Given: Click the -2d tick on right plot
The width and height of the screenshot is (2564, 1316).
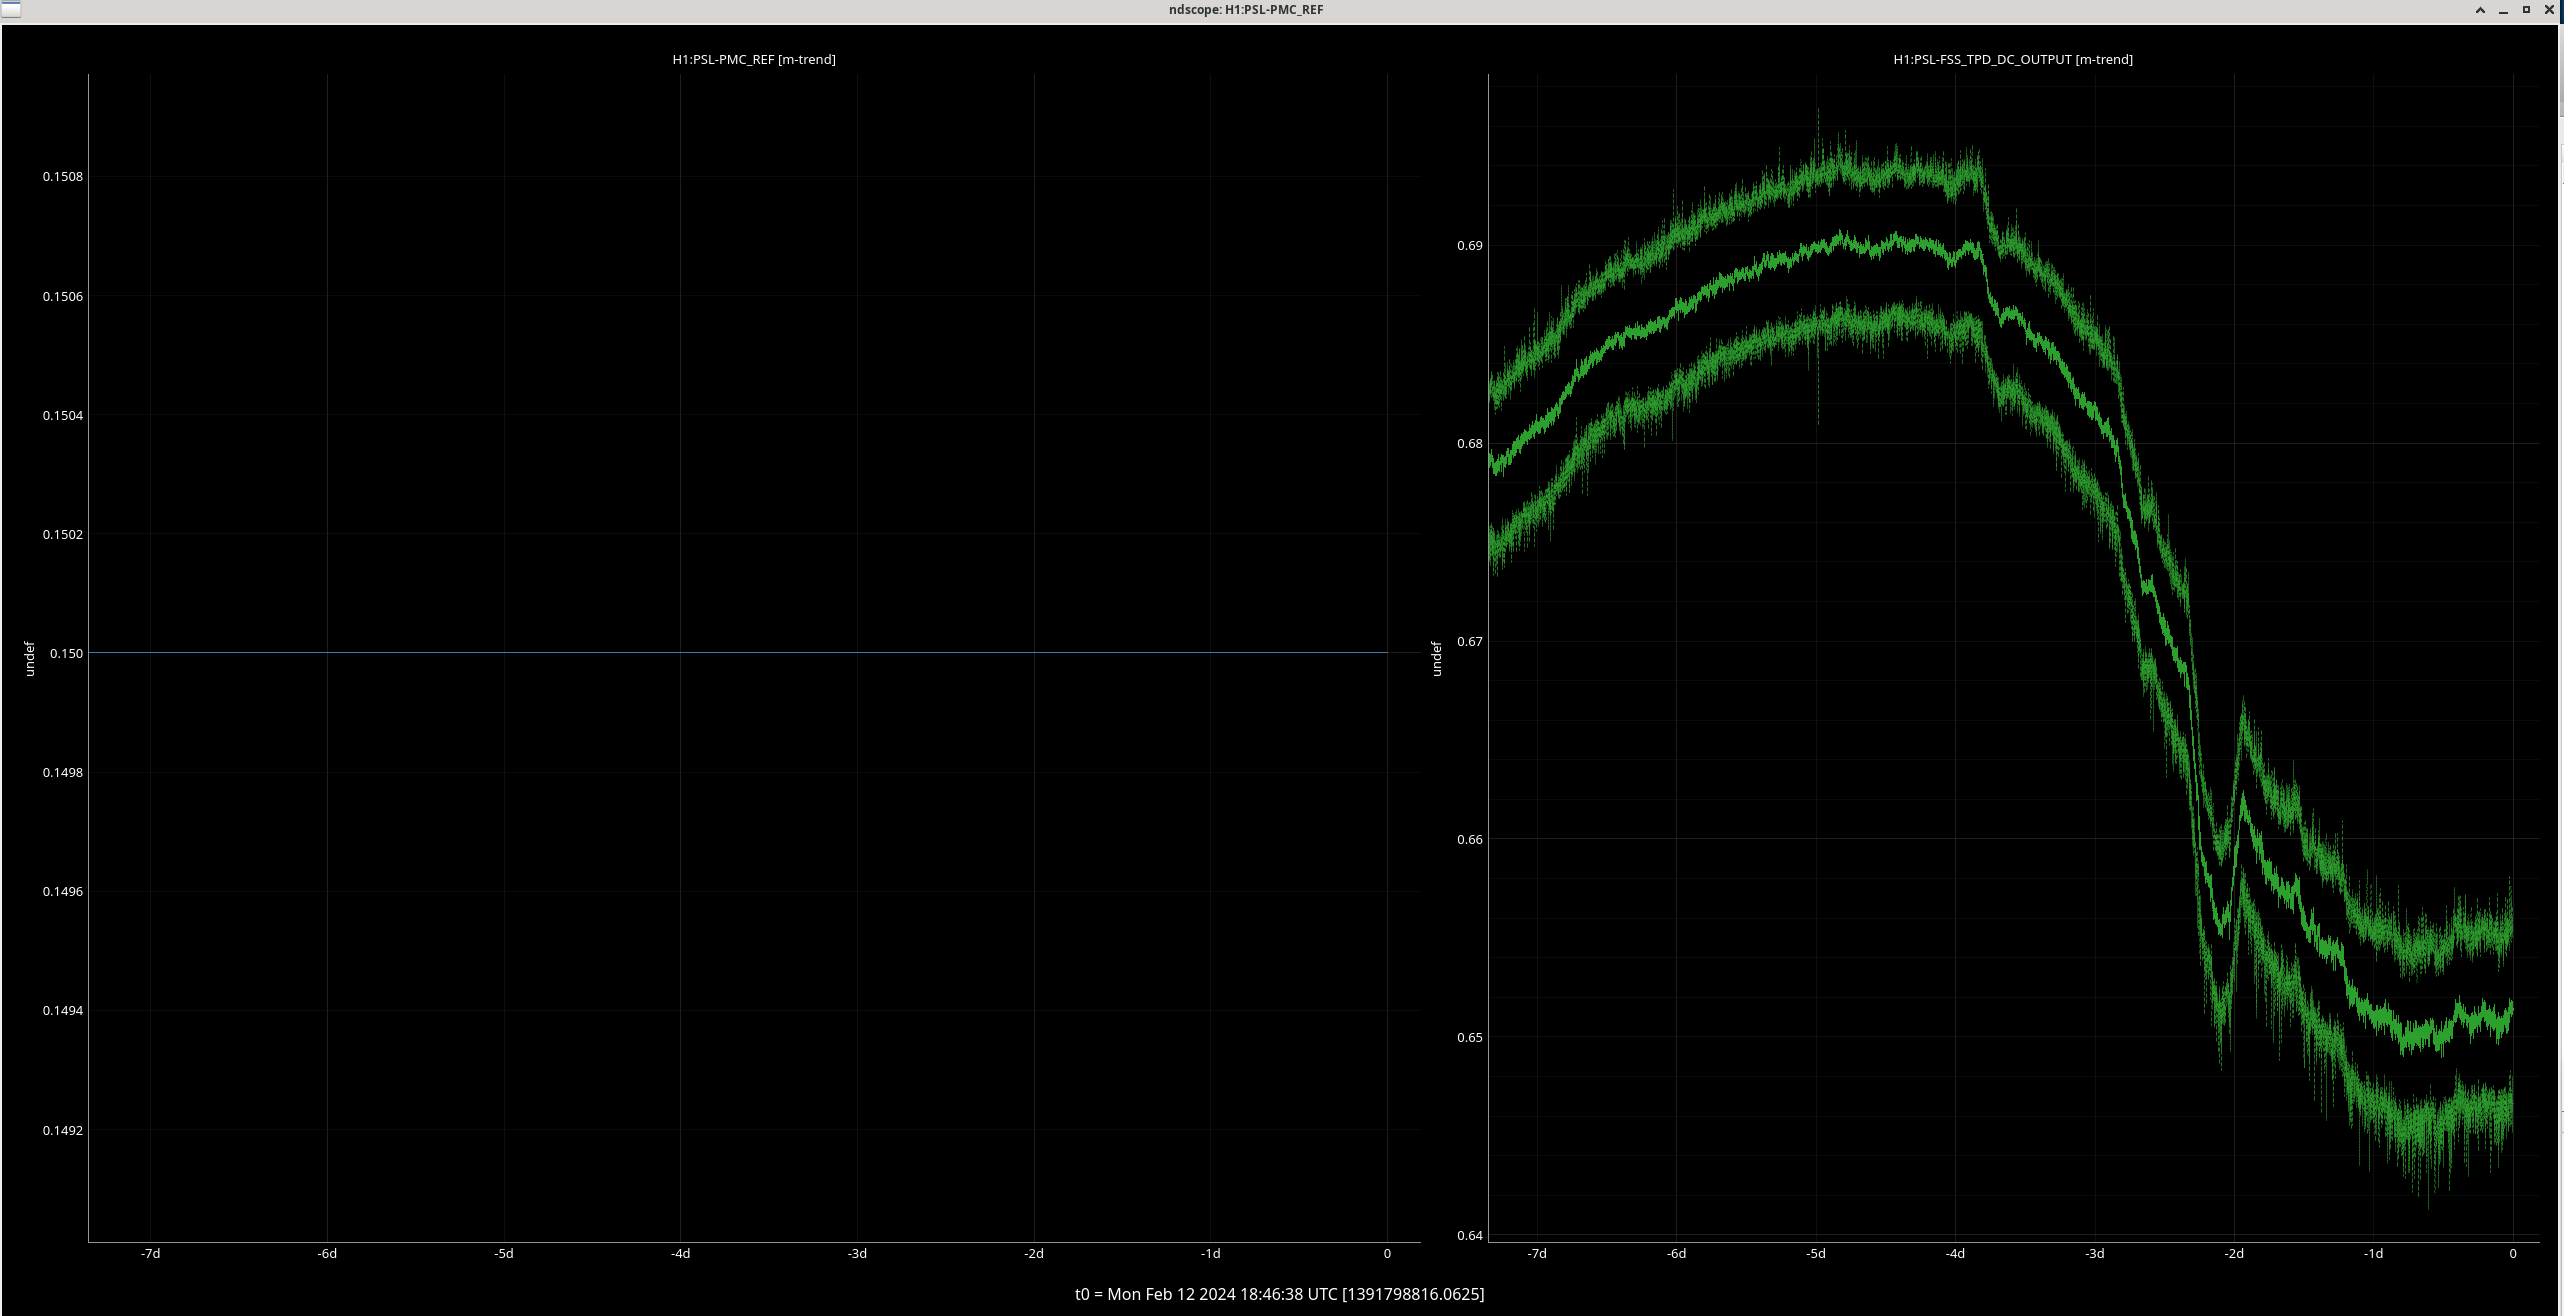Looking at the screenshot, I should pos(2234,1253).
